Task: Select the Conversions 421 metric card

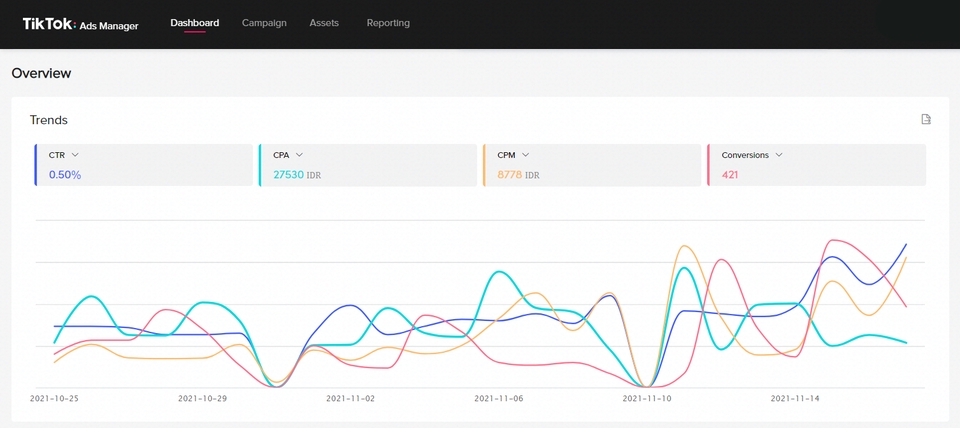Action: pyautogui.click(x=816, y=165)
